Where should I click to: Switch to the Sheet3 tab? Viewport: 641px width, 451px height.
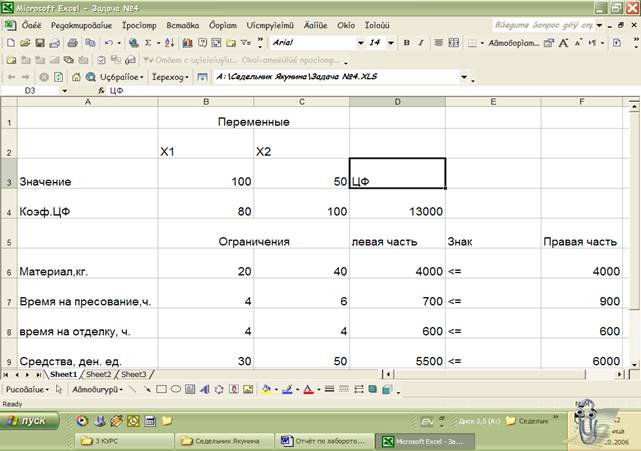(x=133, y=374)
